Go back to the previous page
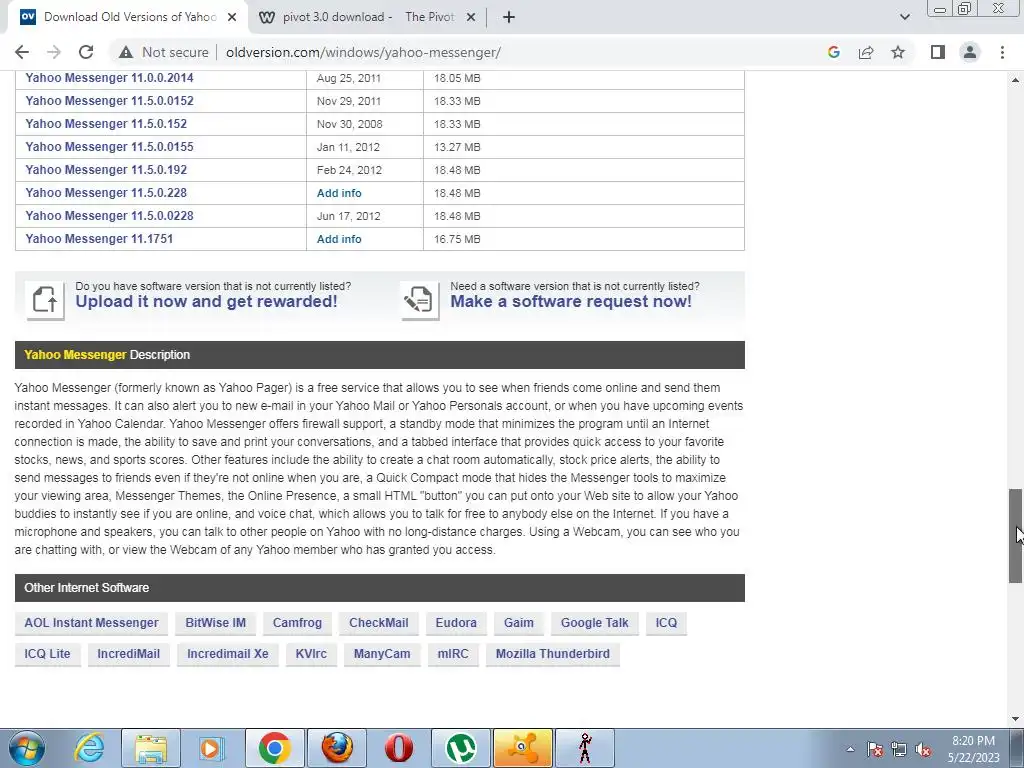This screenshot has width=1024, height=768. (x=22, y=52)
